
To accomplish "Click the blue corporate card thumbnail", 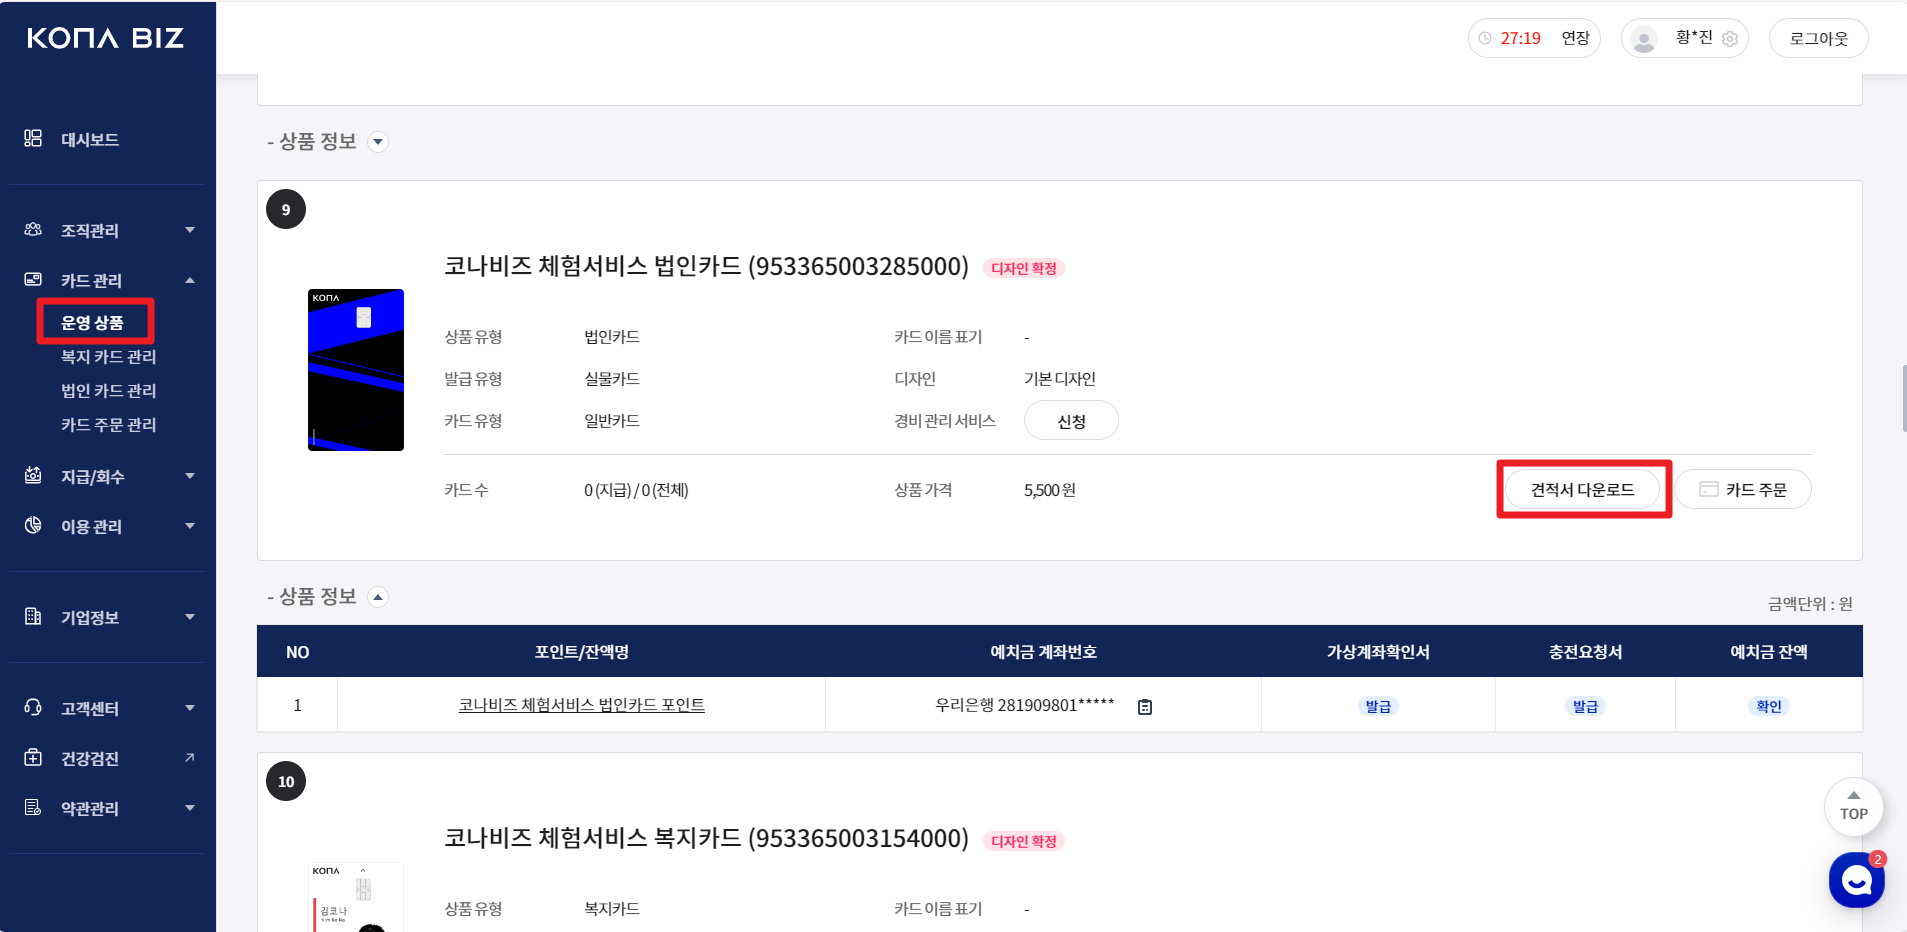I will [356, 370].
